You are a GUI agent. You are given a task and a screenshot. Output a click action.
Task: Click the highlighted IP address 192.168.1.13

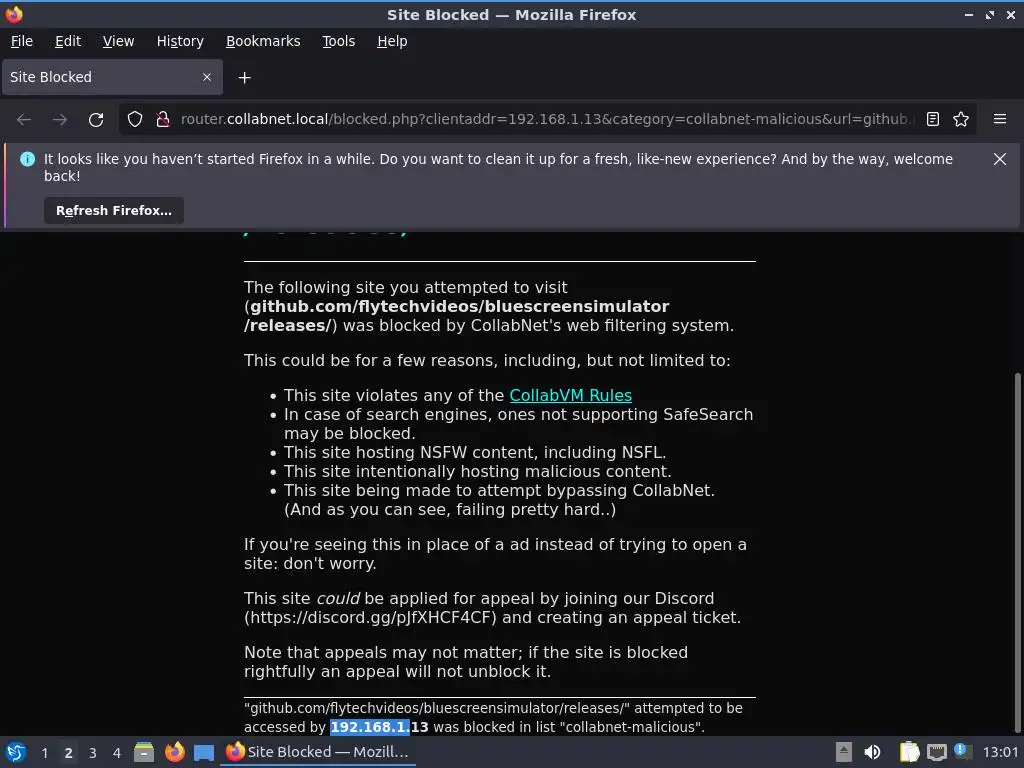379,727
